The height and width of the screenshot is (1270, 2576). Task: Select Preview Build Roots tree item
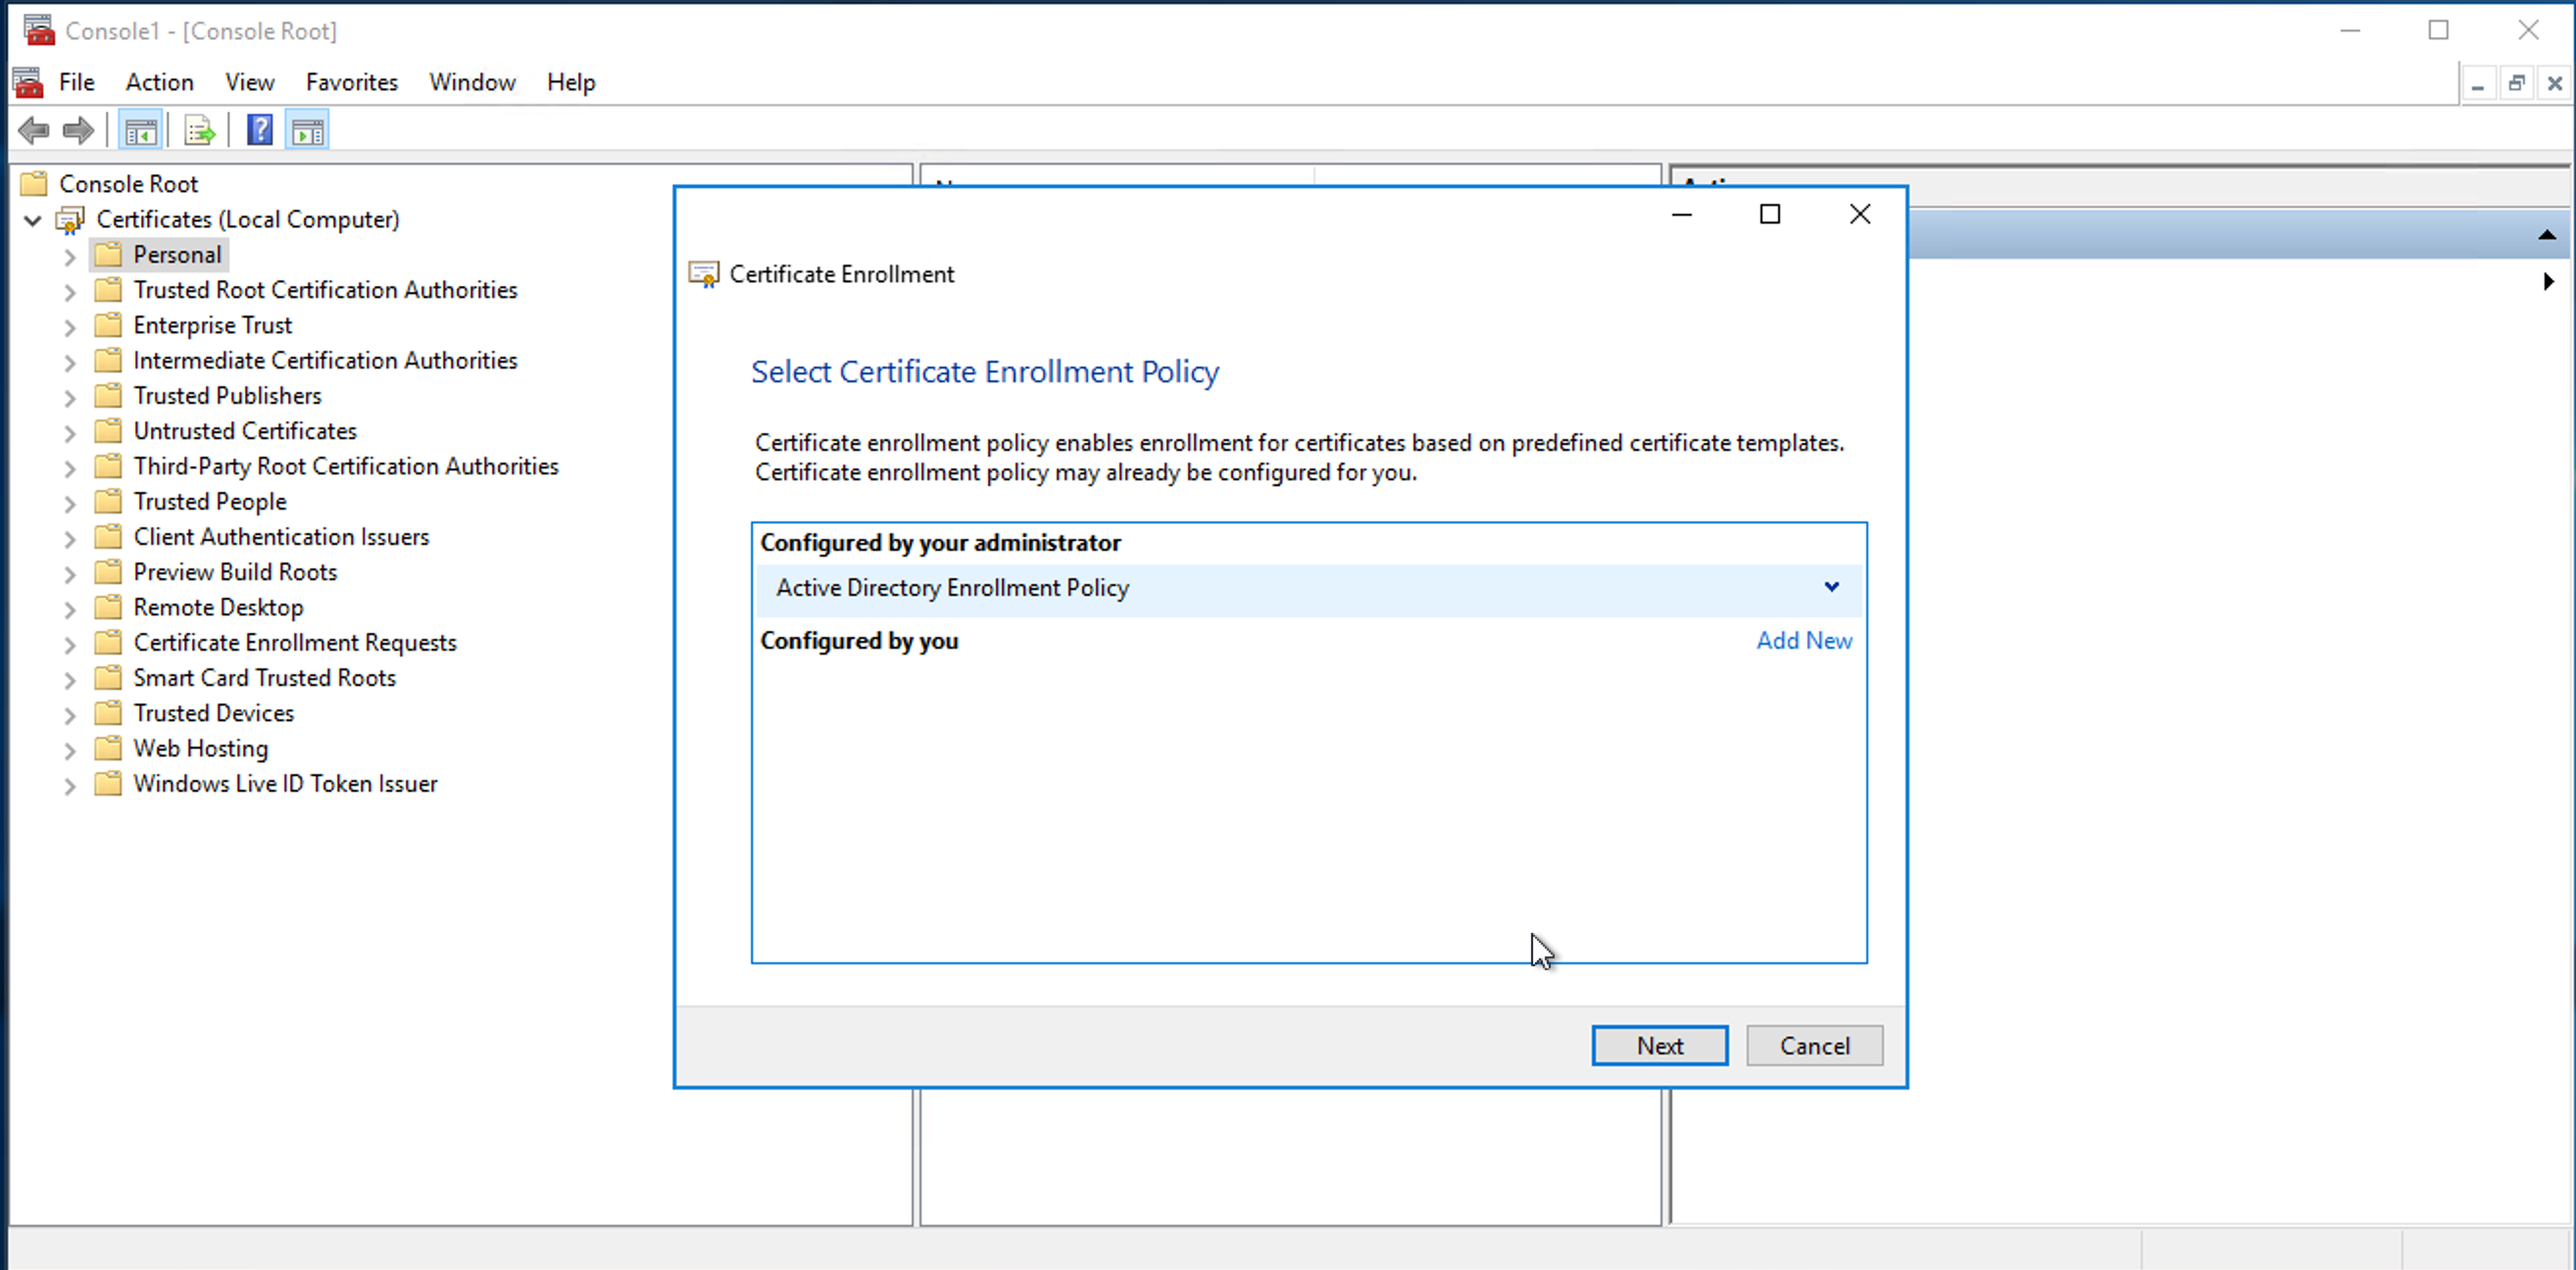[235, 572]
